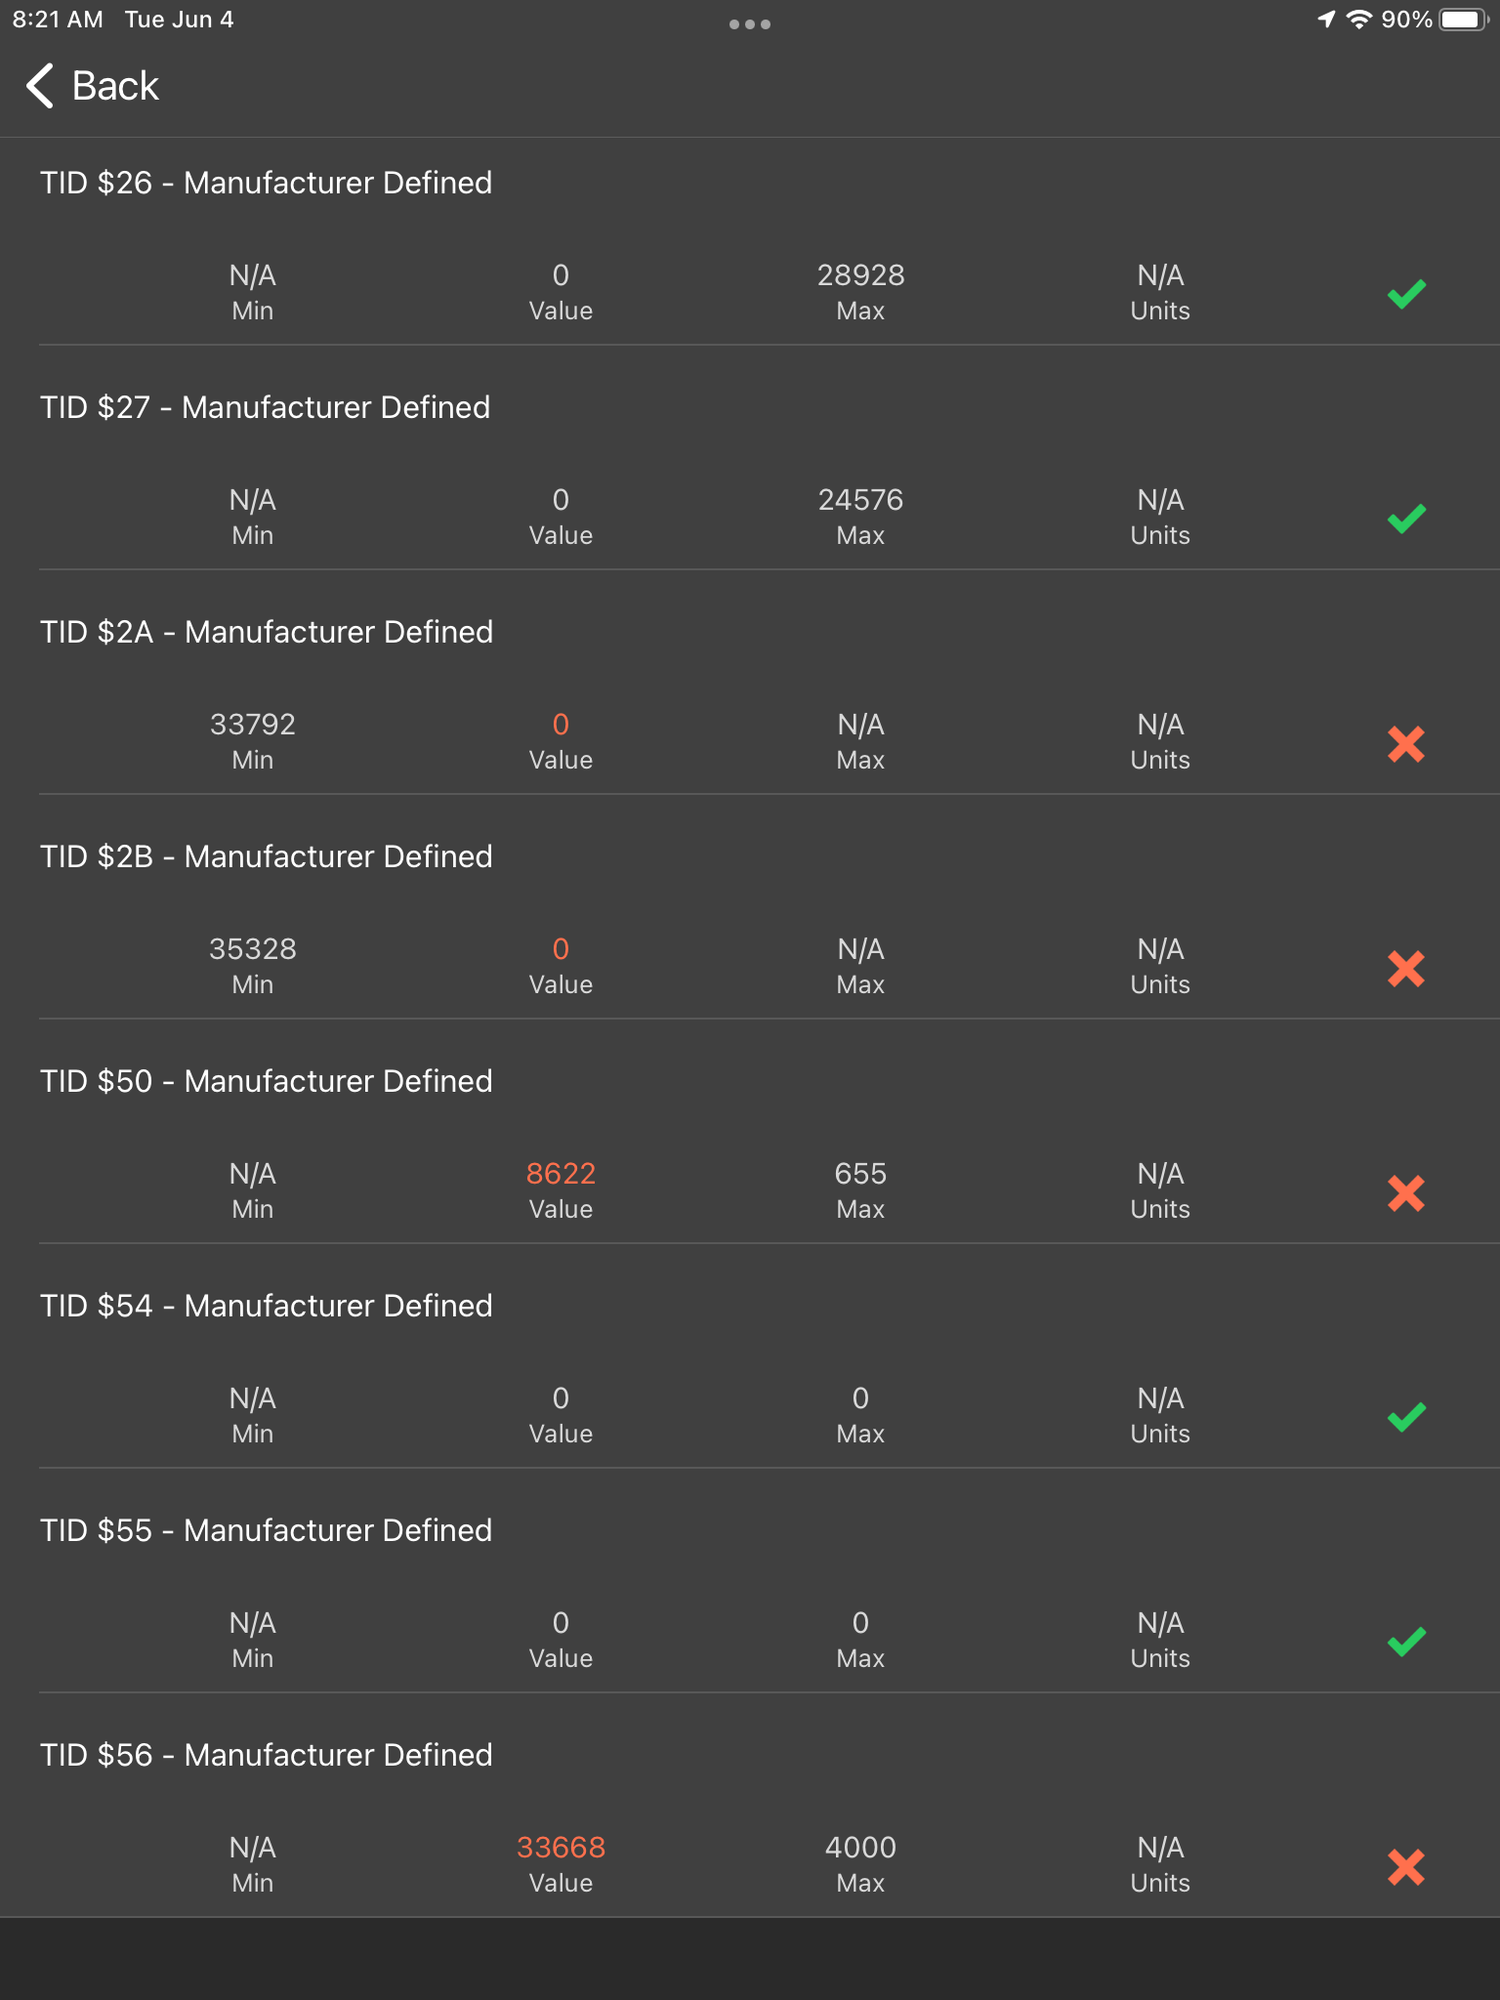Click the green checkmark for TID $27

pyautogui.click(x=1406, y=516)
